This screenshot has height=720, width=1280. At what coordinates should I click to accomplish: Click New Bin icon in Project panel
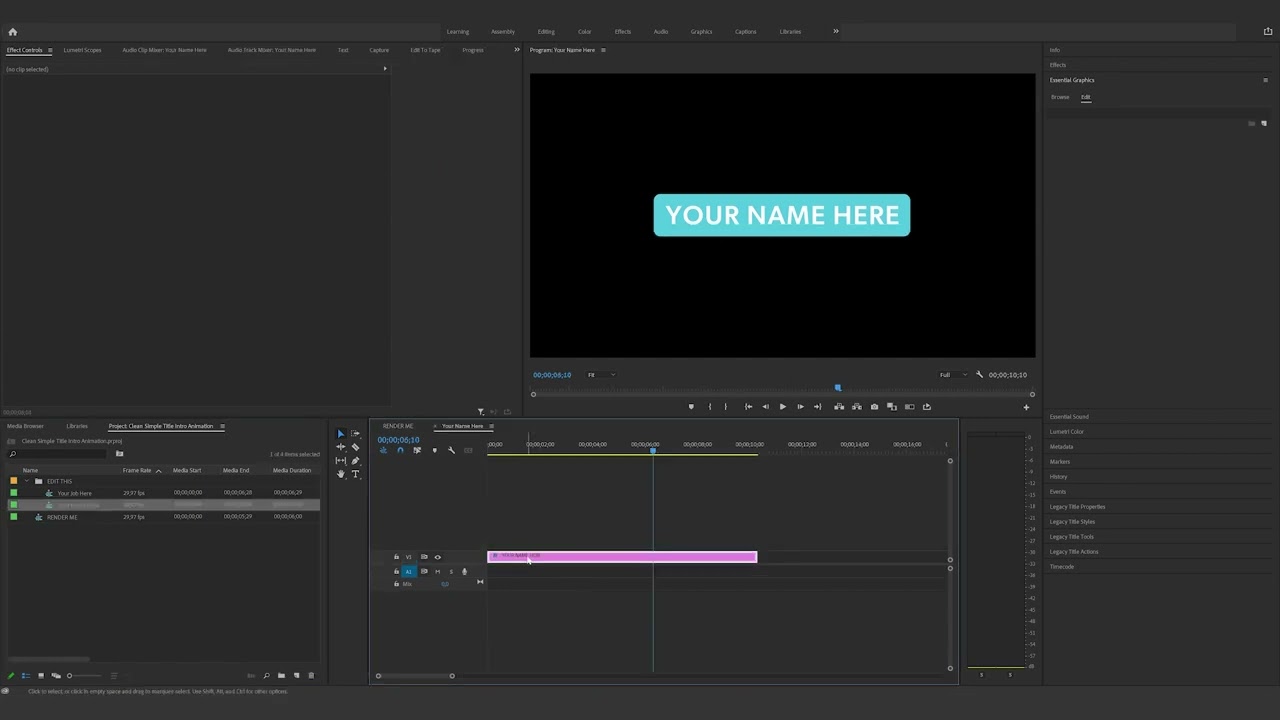(x=281, y=676)
